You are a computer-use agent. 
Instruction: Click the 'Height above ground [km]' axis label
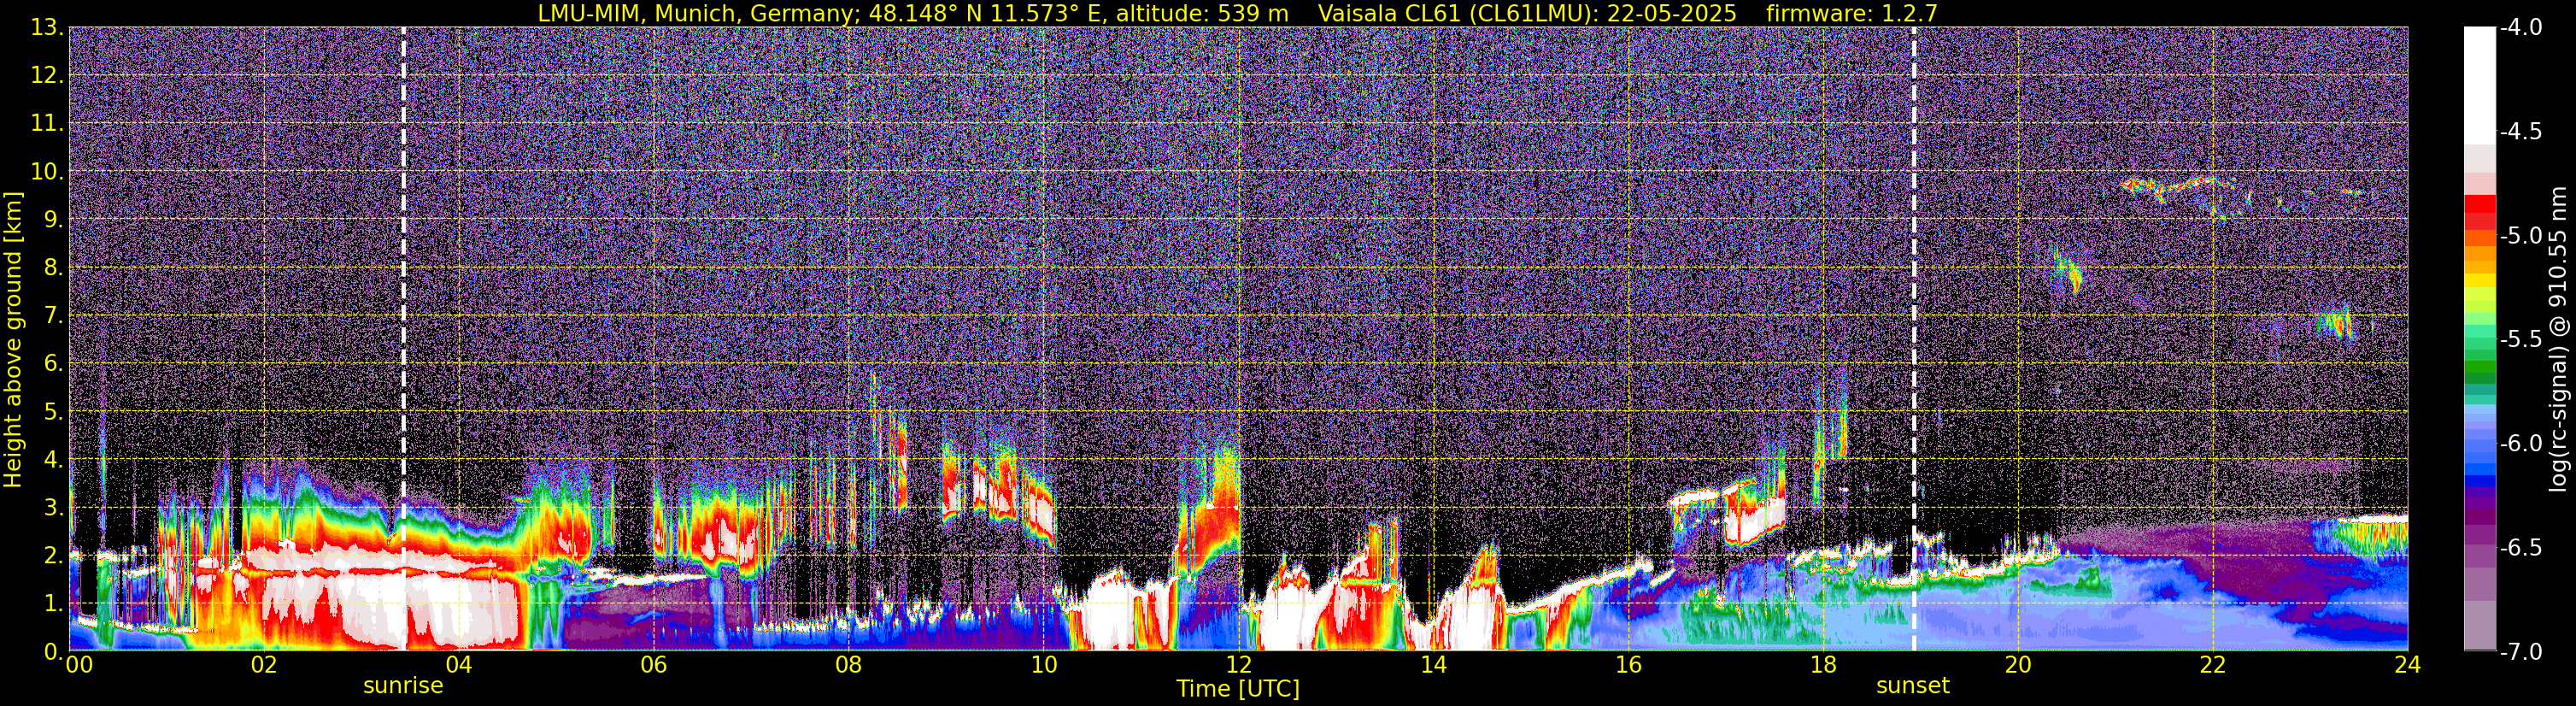coord(13,339)
